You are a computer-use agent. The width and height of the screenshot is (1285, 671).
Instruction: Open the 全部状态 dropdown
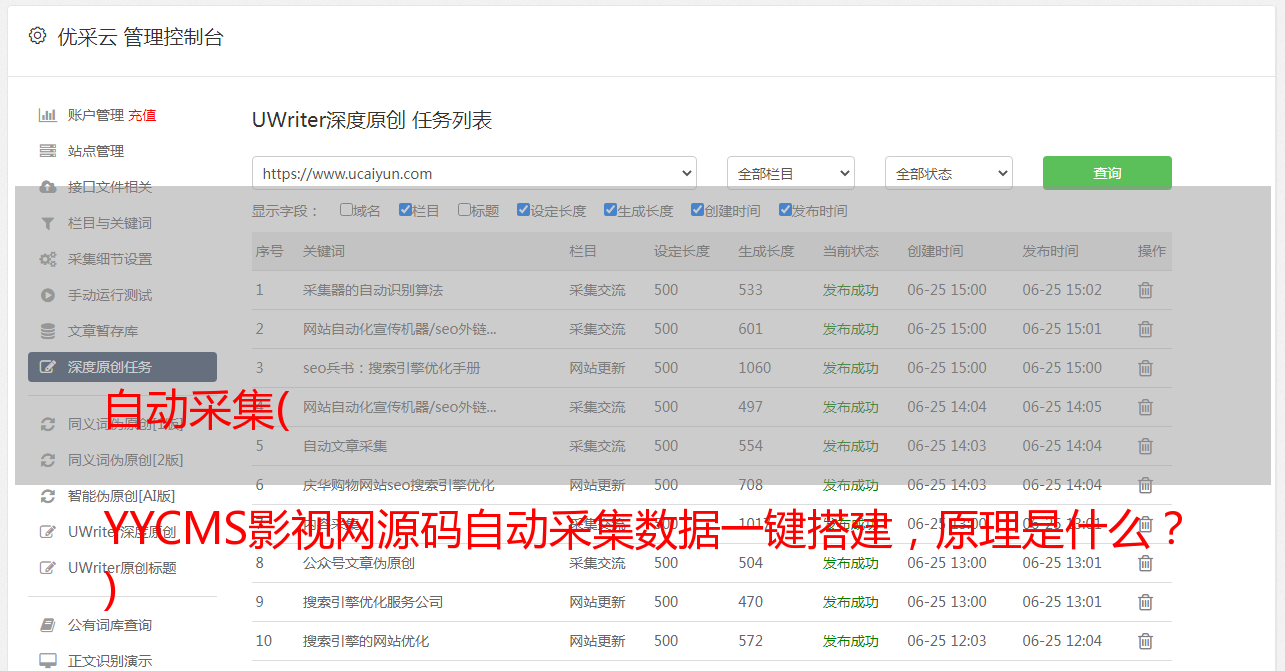click(949, 173)
